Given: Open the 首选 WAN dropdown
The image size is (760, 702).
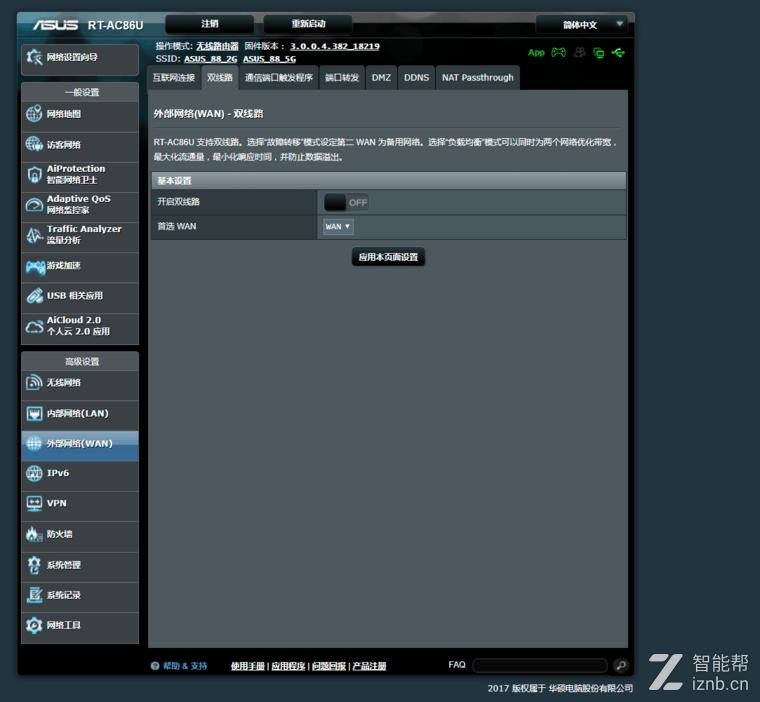Looking at the screenshot, I should (x=338, y=227).
